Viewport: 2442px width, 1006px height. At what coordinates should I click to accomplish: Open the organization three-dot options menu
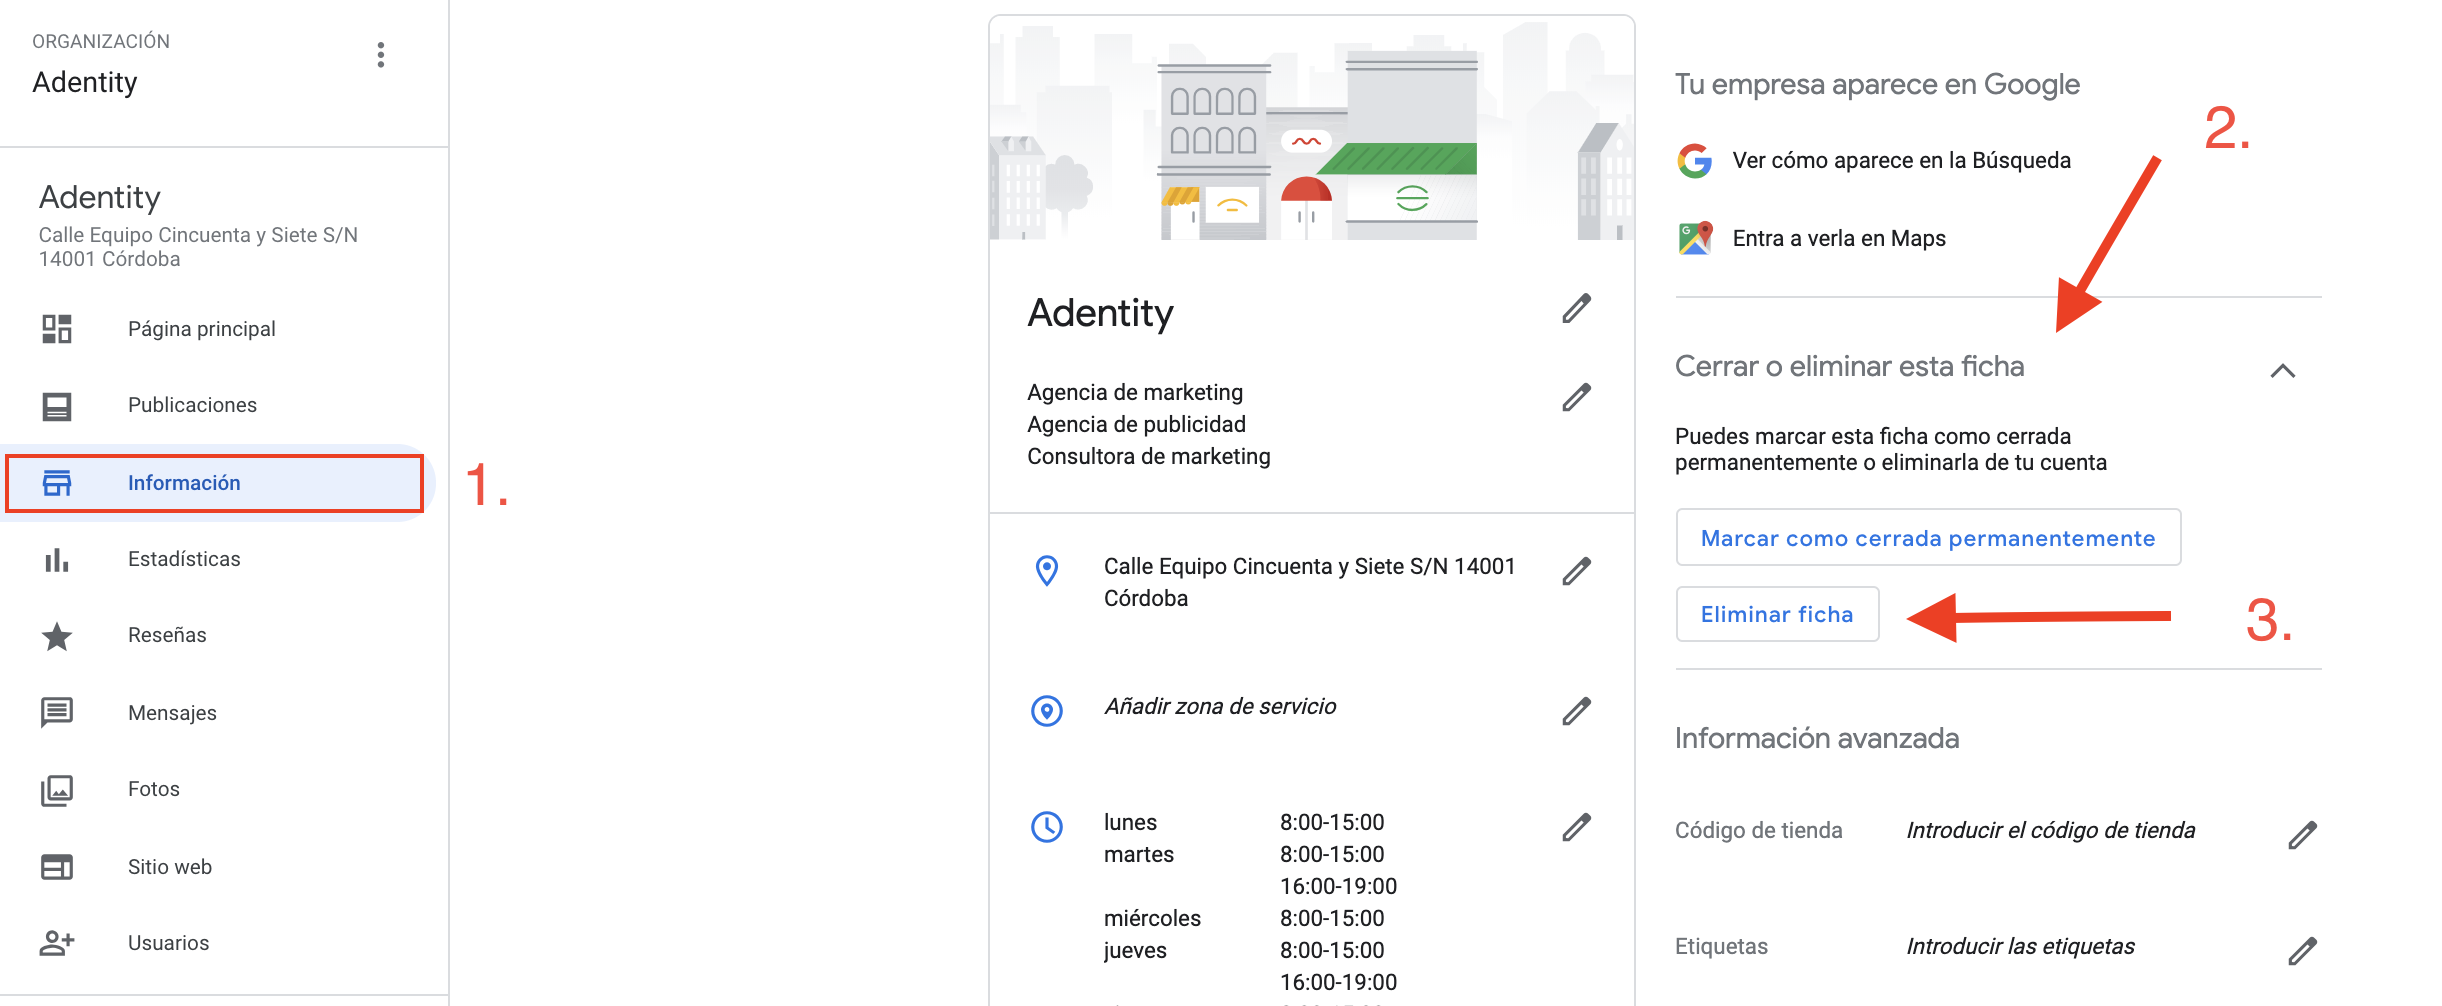(x=381, y=55)
